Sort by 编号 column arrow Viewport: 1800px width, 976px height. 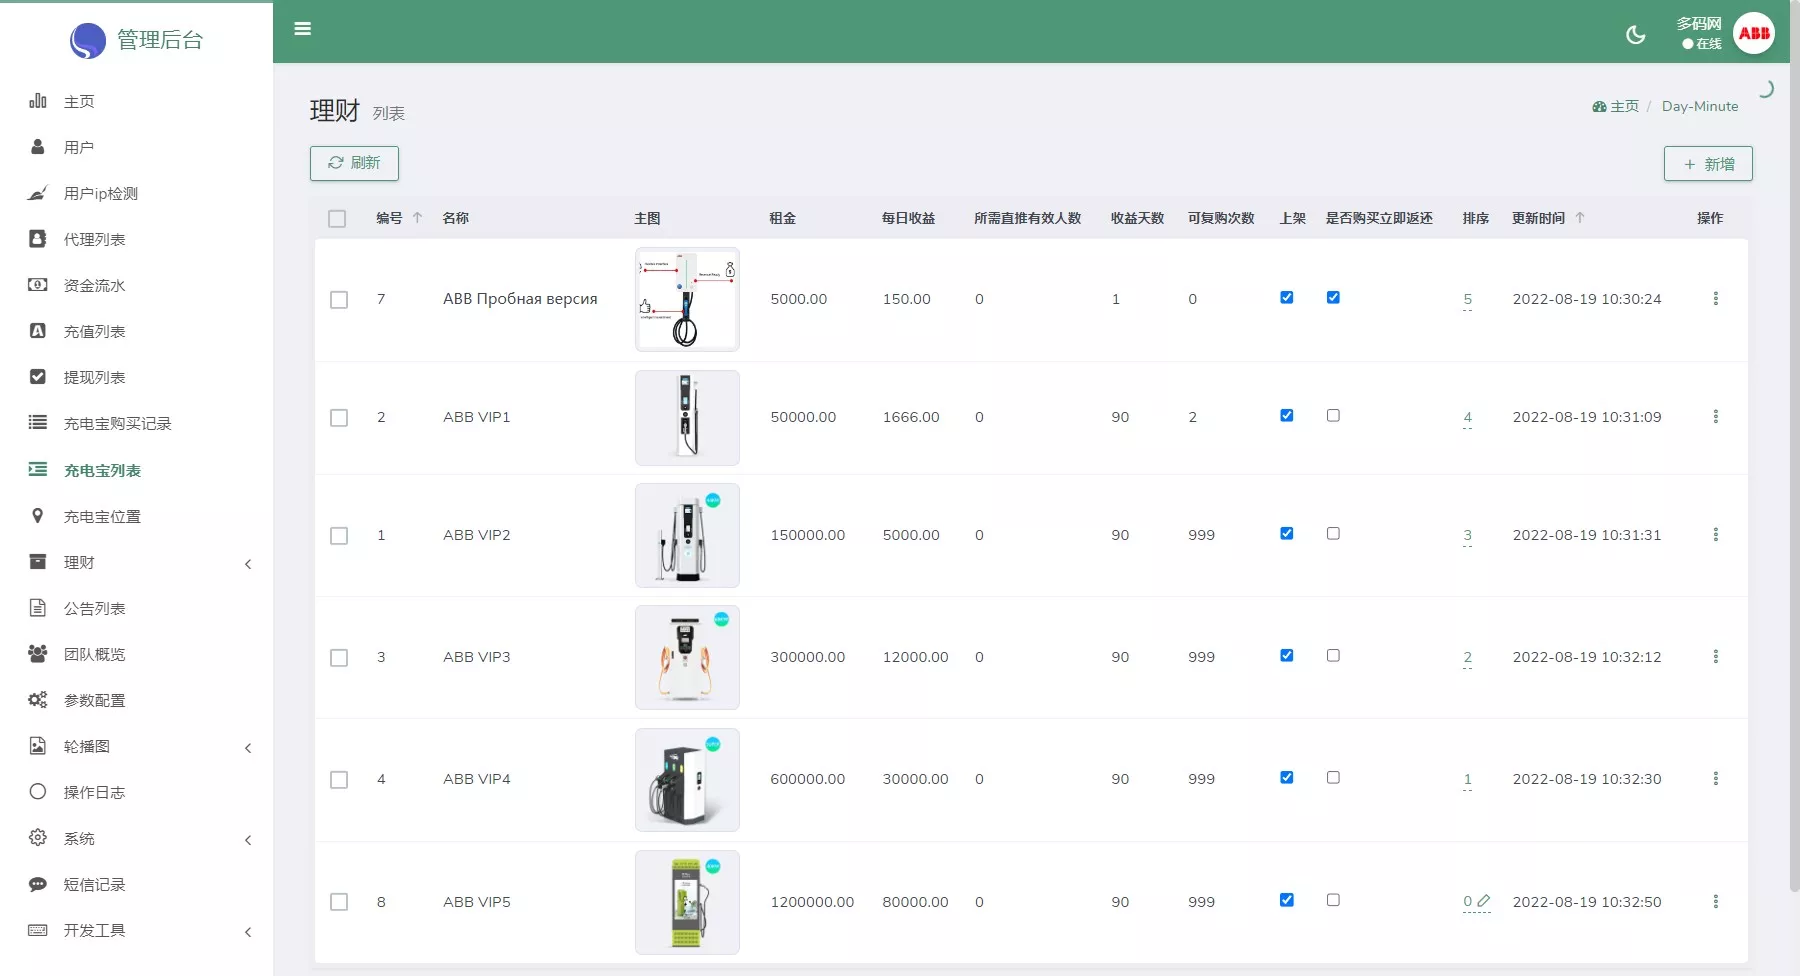point(417,218)
